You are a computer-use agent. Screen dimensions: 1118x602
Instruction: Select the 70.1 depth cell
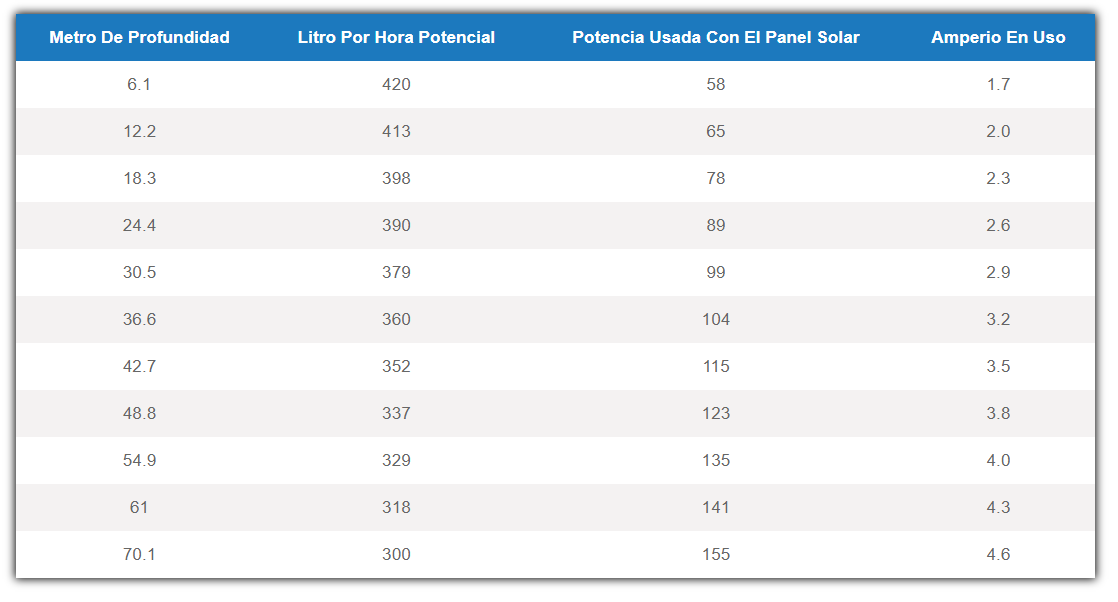pyautogui.click(x=139, y=555)
